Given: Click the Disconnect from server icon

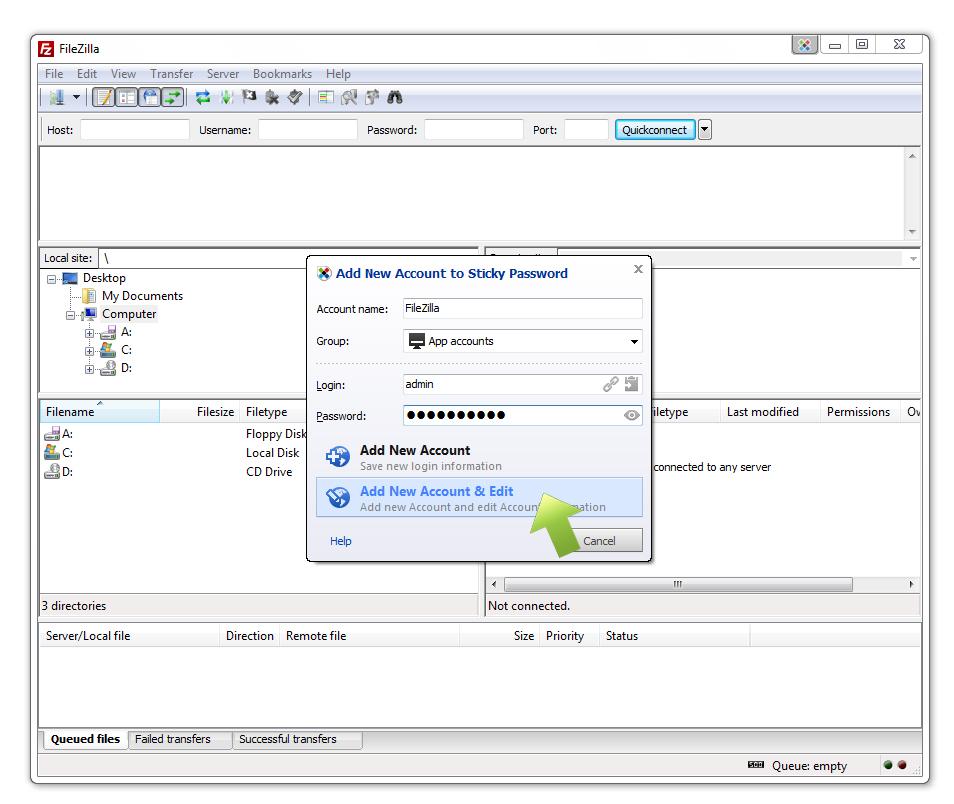Looking at the screenshot, I should tap(272, 97).
